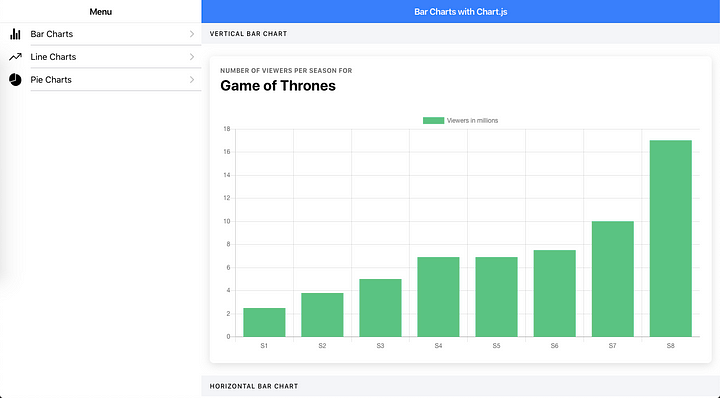This screenshot has width=720, height=398.
Task: Click the S8 bar in the chart
Action: click(670, 238)
